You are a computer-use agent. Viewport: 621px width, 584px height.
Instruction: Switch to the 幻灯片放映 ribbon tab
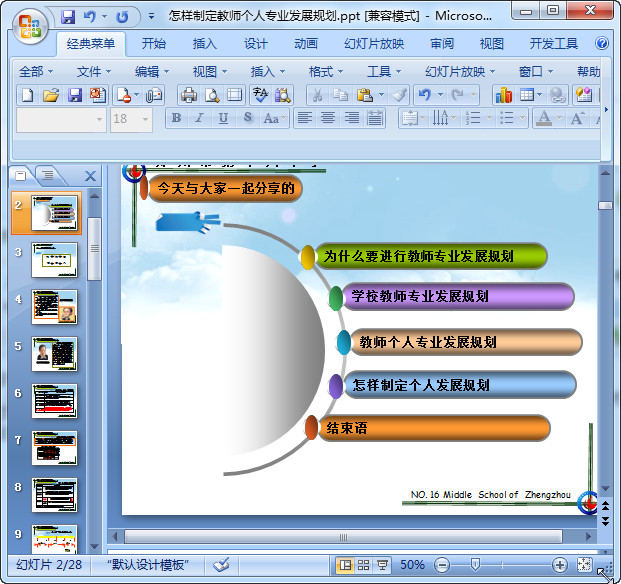[x=374, y=44]
